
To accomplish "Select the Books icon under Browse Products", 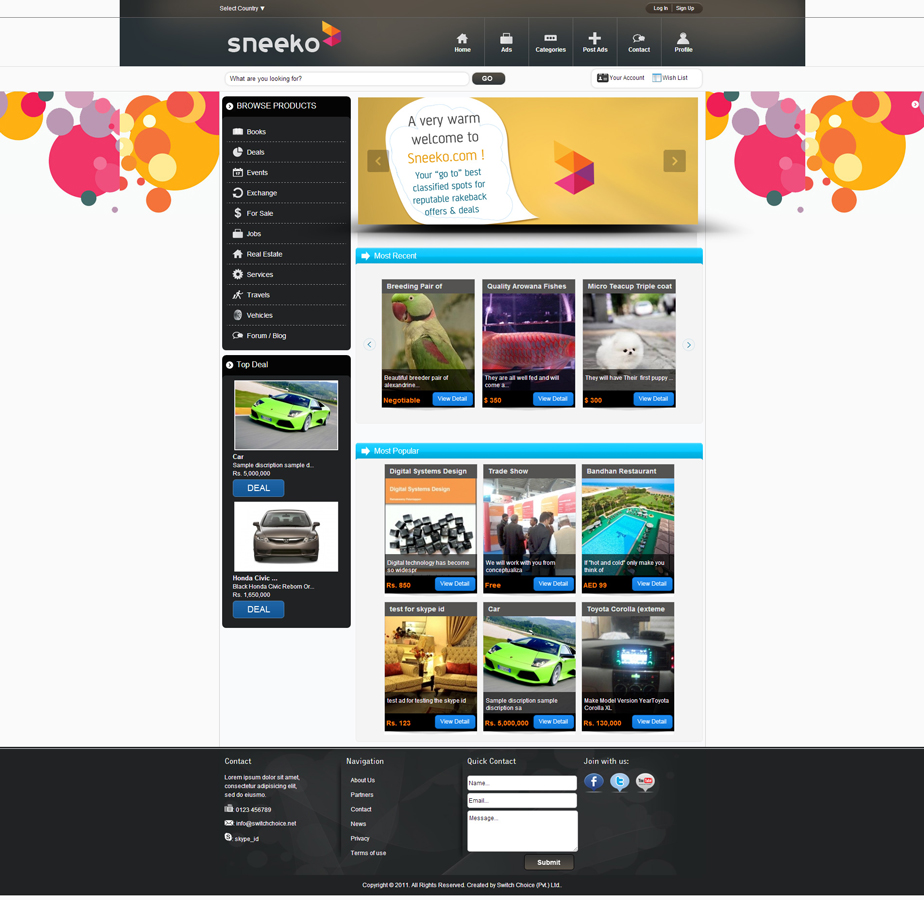I will (237, 131).
